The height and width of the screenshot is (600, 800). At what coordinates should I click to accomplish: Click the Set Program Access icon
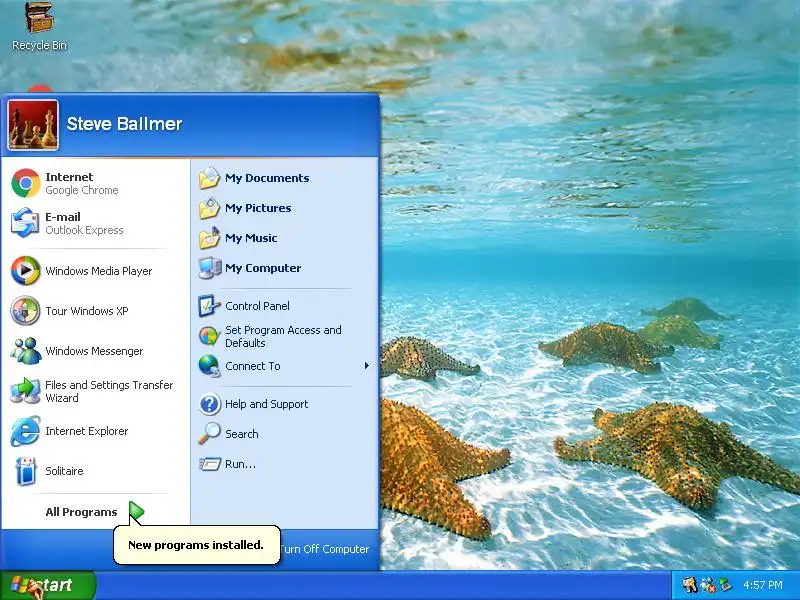[209, 336]
